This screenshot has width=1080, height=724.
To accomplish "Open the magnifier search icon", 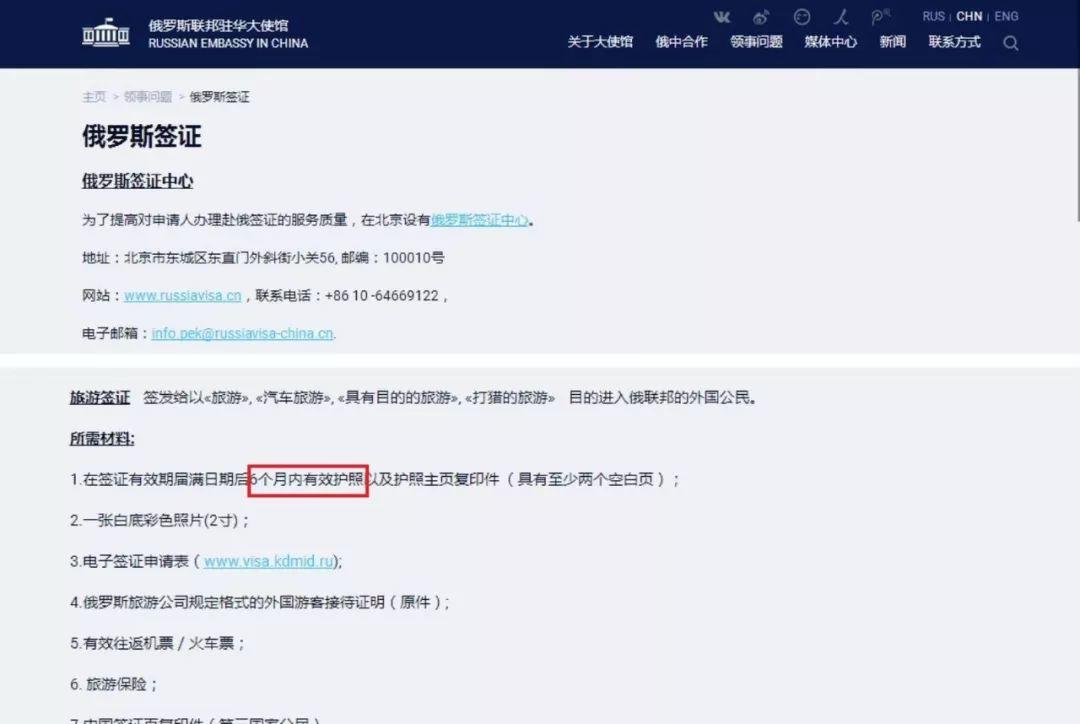I will click(x=1010, y=43).
